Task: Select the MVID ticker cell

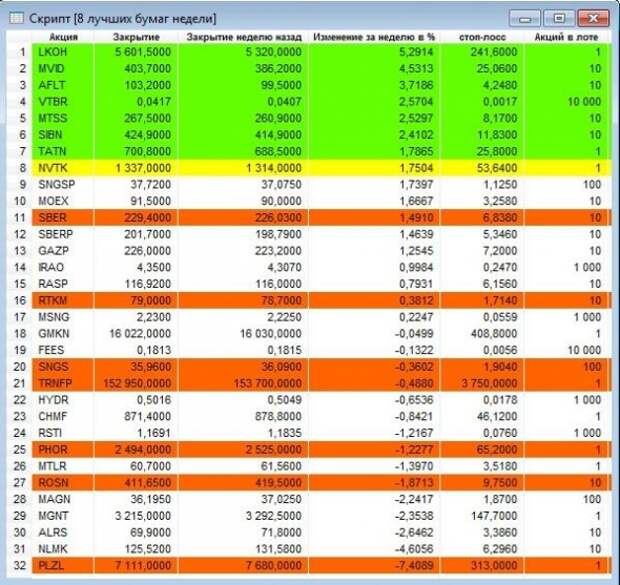Action: [x=63, y=68]
